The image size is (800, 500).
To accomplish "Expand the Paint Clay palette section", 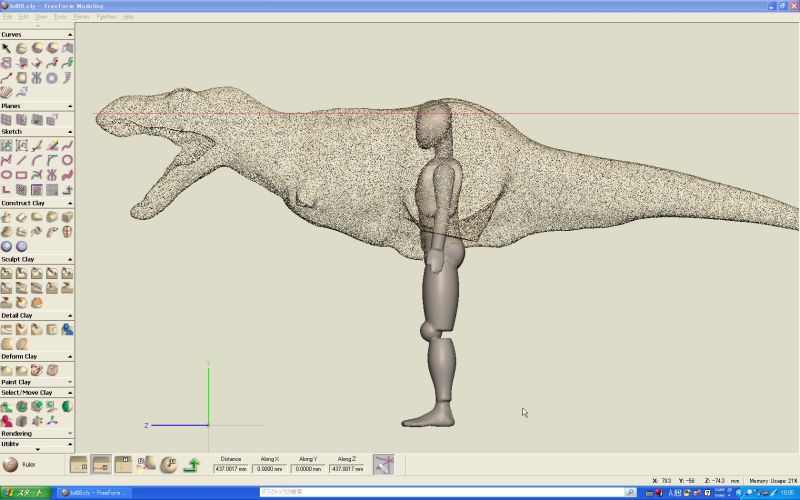I will (70, 382).
